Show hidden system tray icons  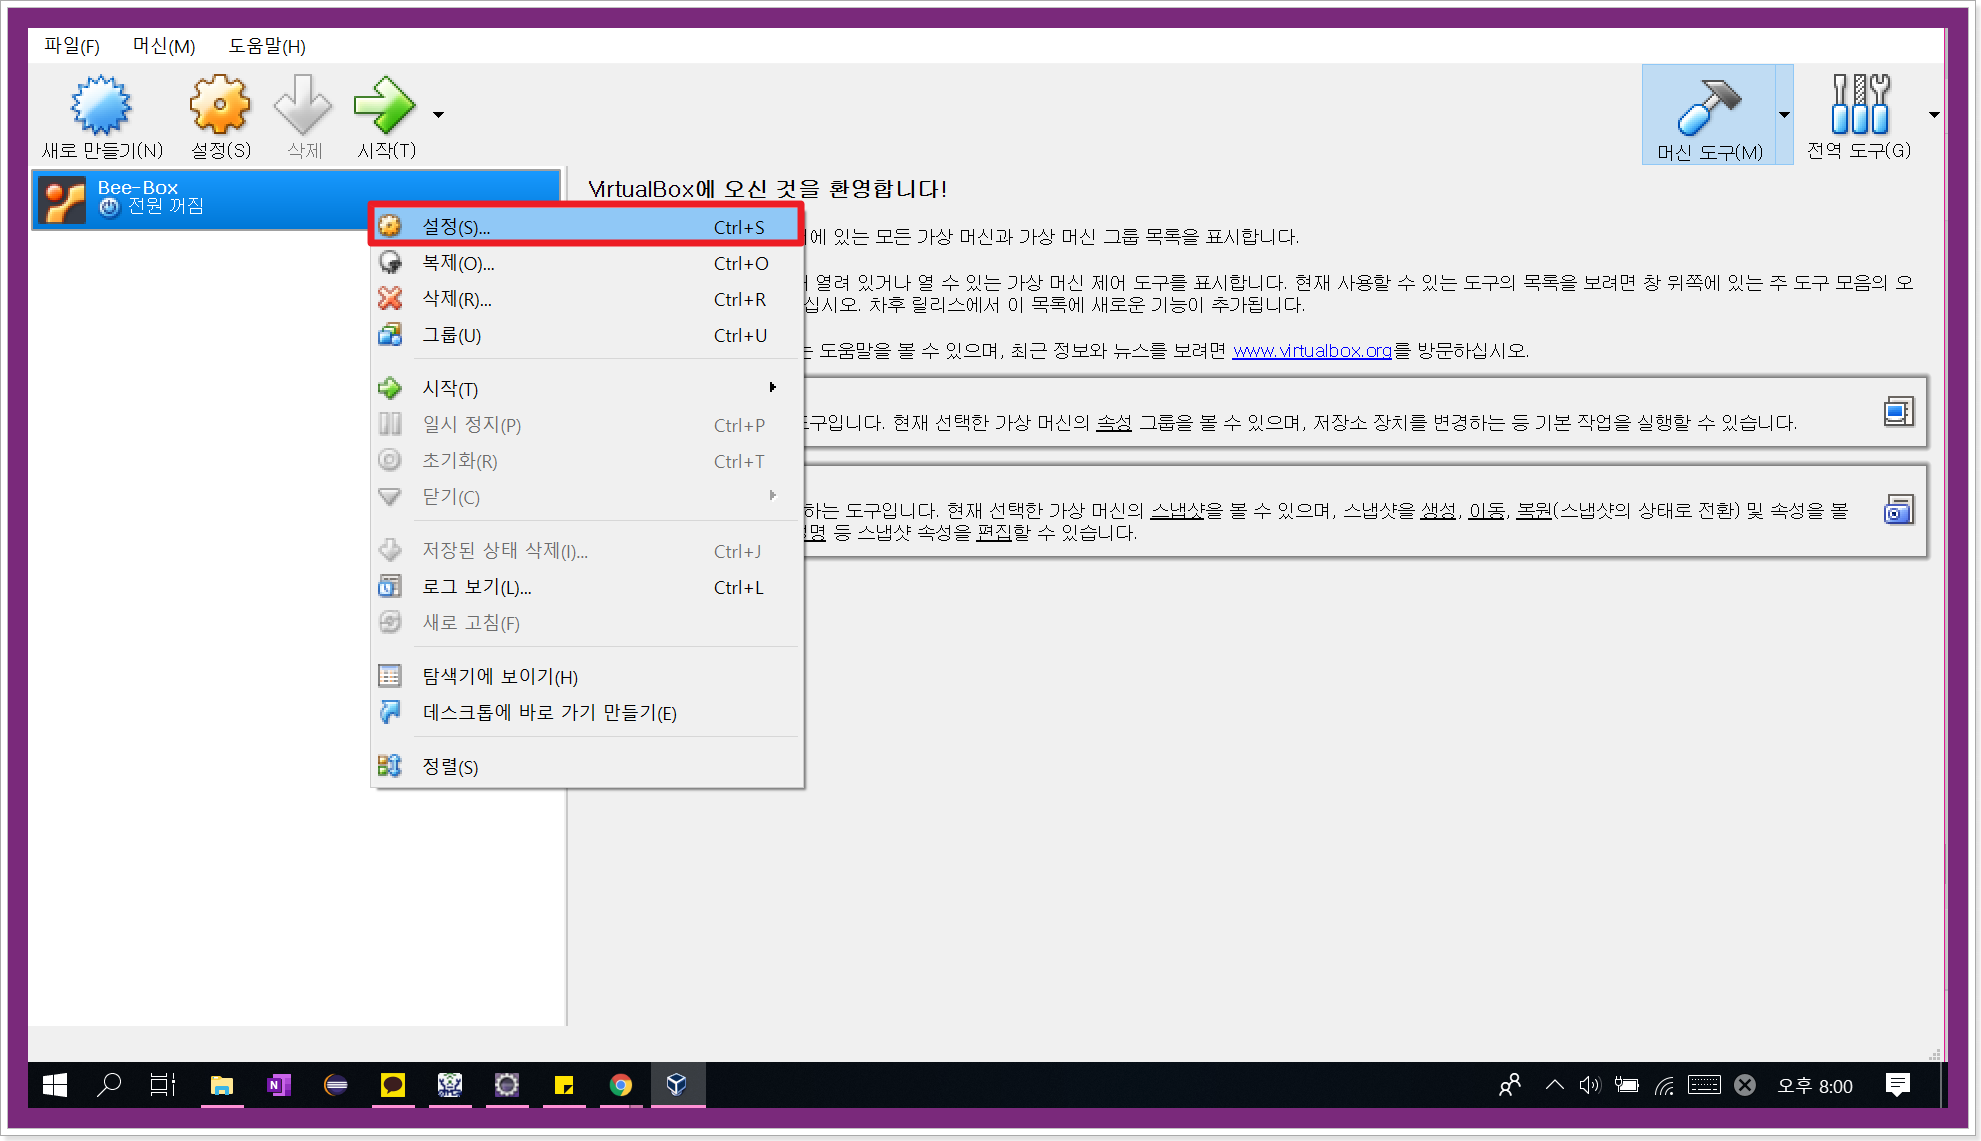click(1554, 1085)
